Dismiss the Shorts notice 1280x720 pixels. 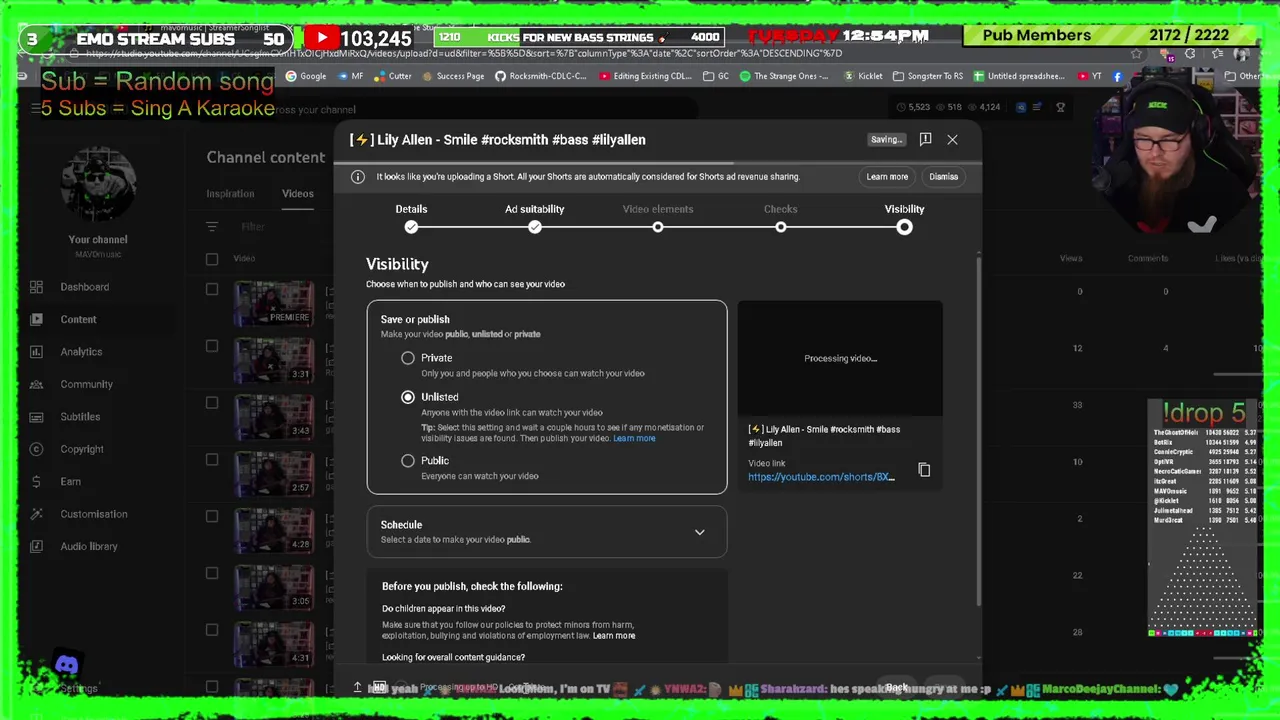coord(943,177)
